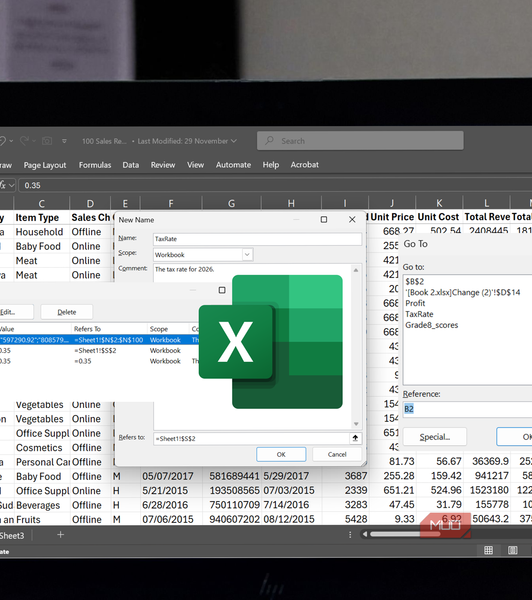Click the cell containing 581689441
The height and width of the screenshot is (600, 532).
232,476
